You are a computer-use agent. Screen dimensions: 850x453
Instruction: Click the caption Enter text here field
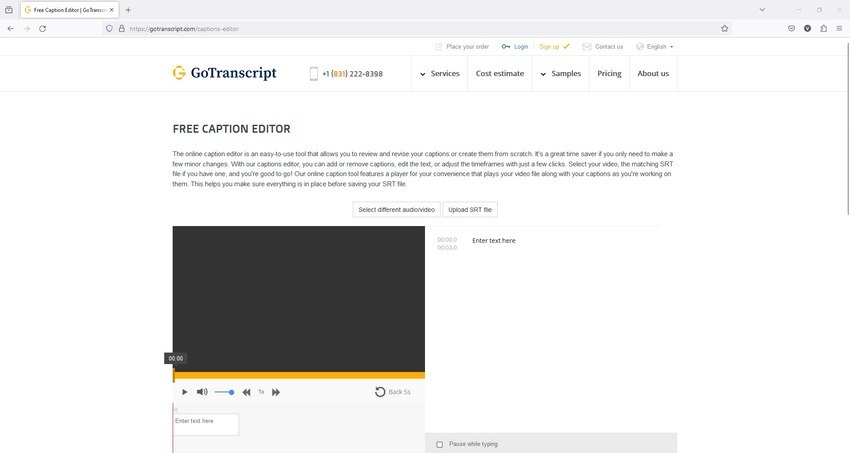tap(493, 241)
